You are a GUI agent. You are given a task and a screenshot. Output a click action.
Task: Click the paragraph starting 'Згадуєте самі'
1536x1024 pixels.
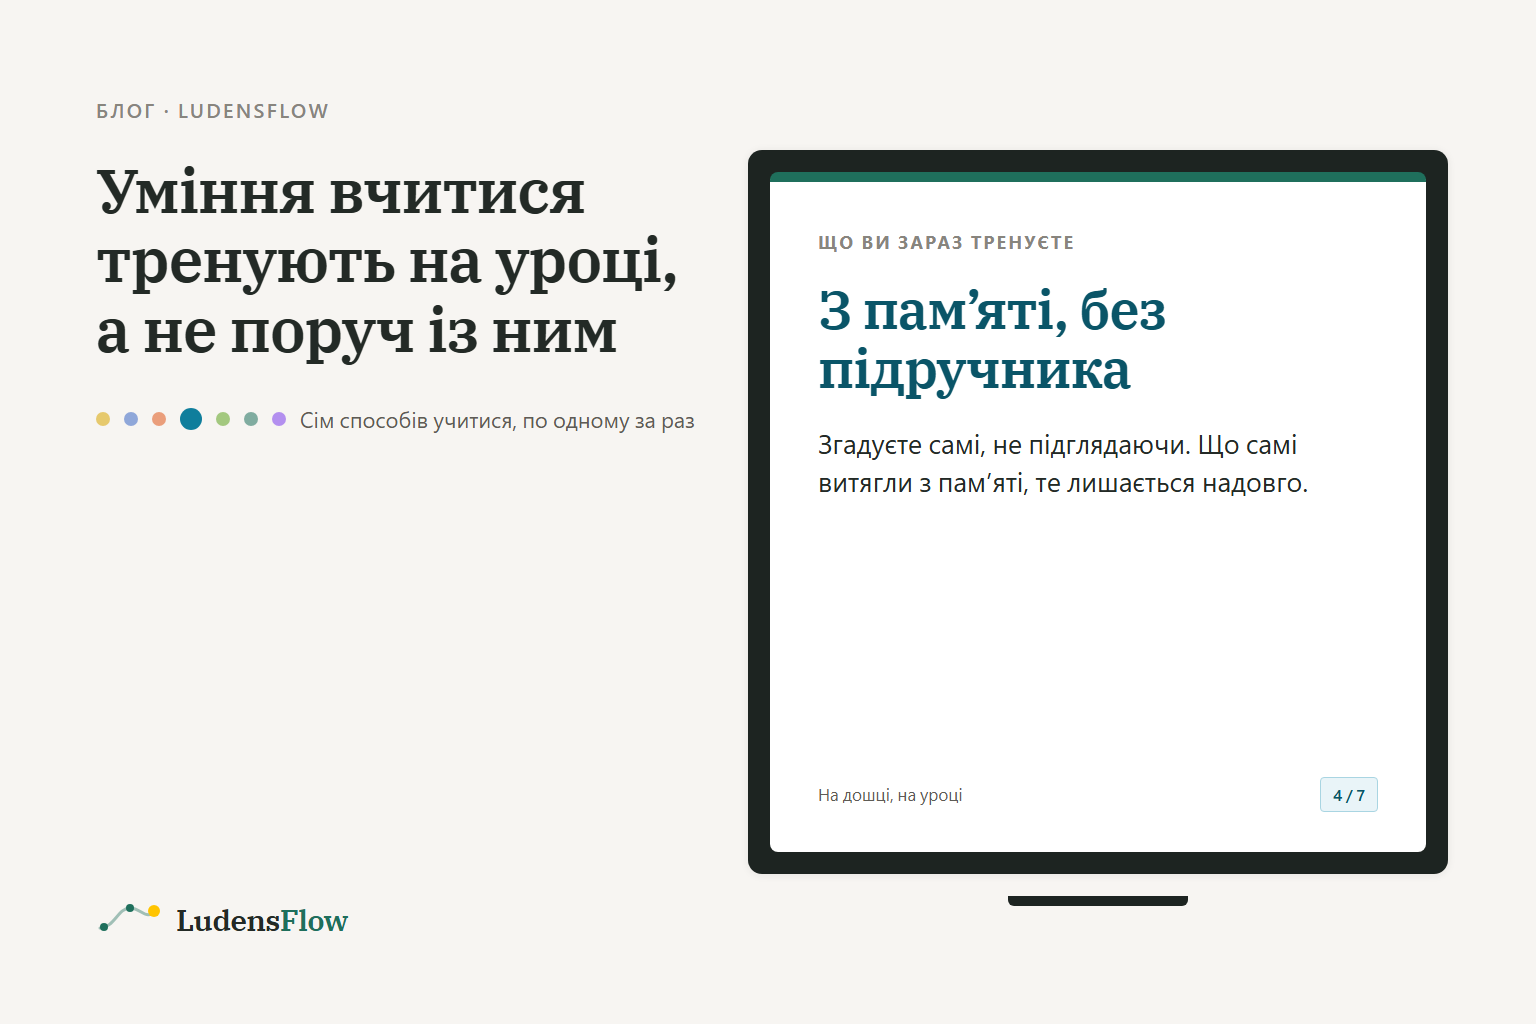click(1063, 464)
